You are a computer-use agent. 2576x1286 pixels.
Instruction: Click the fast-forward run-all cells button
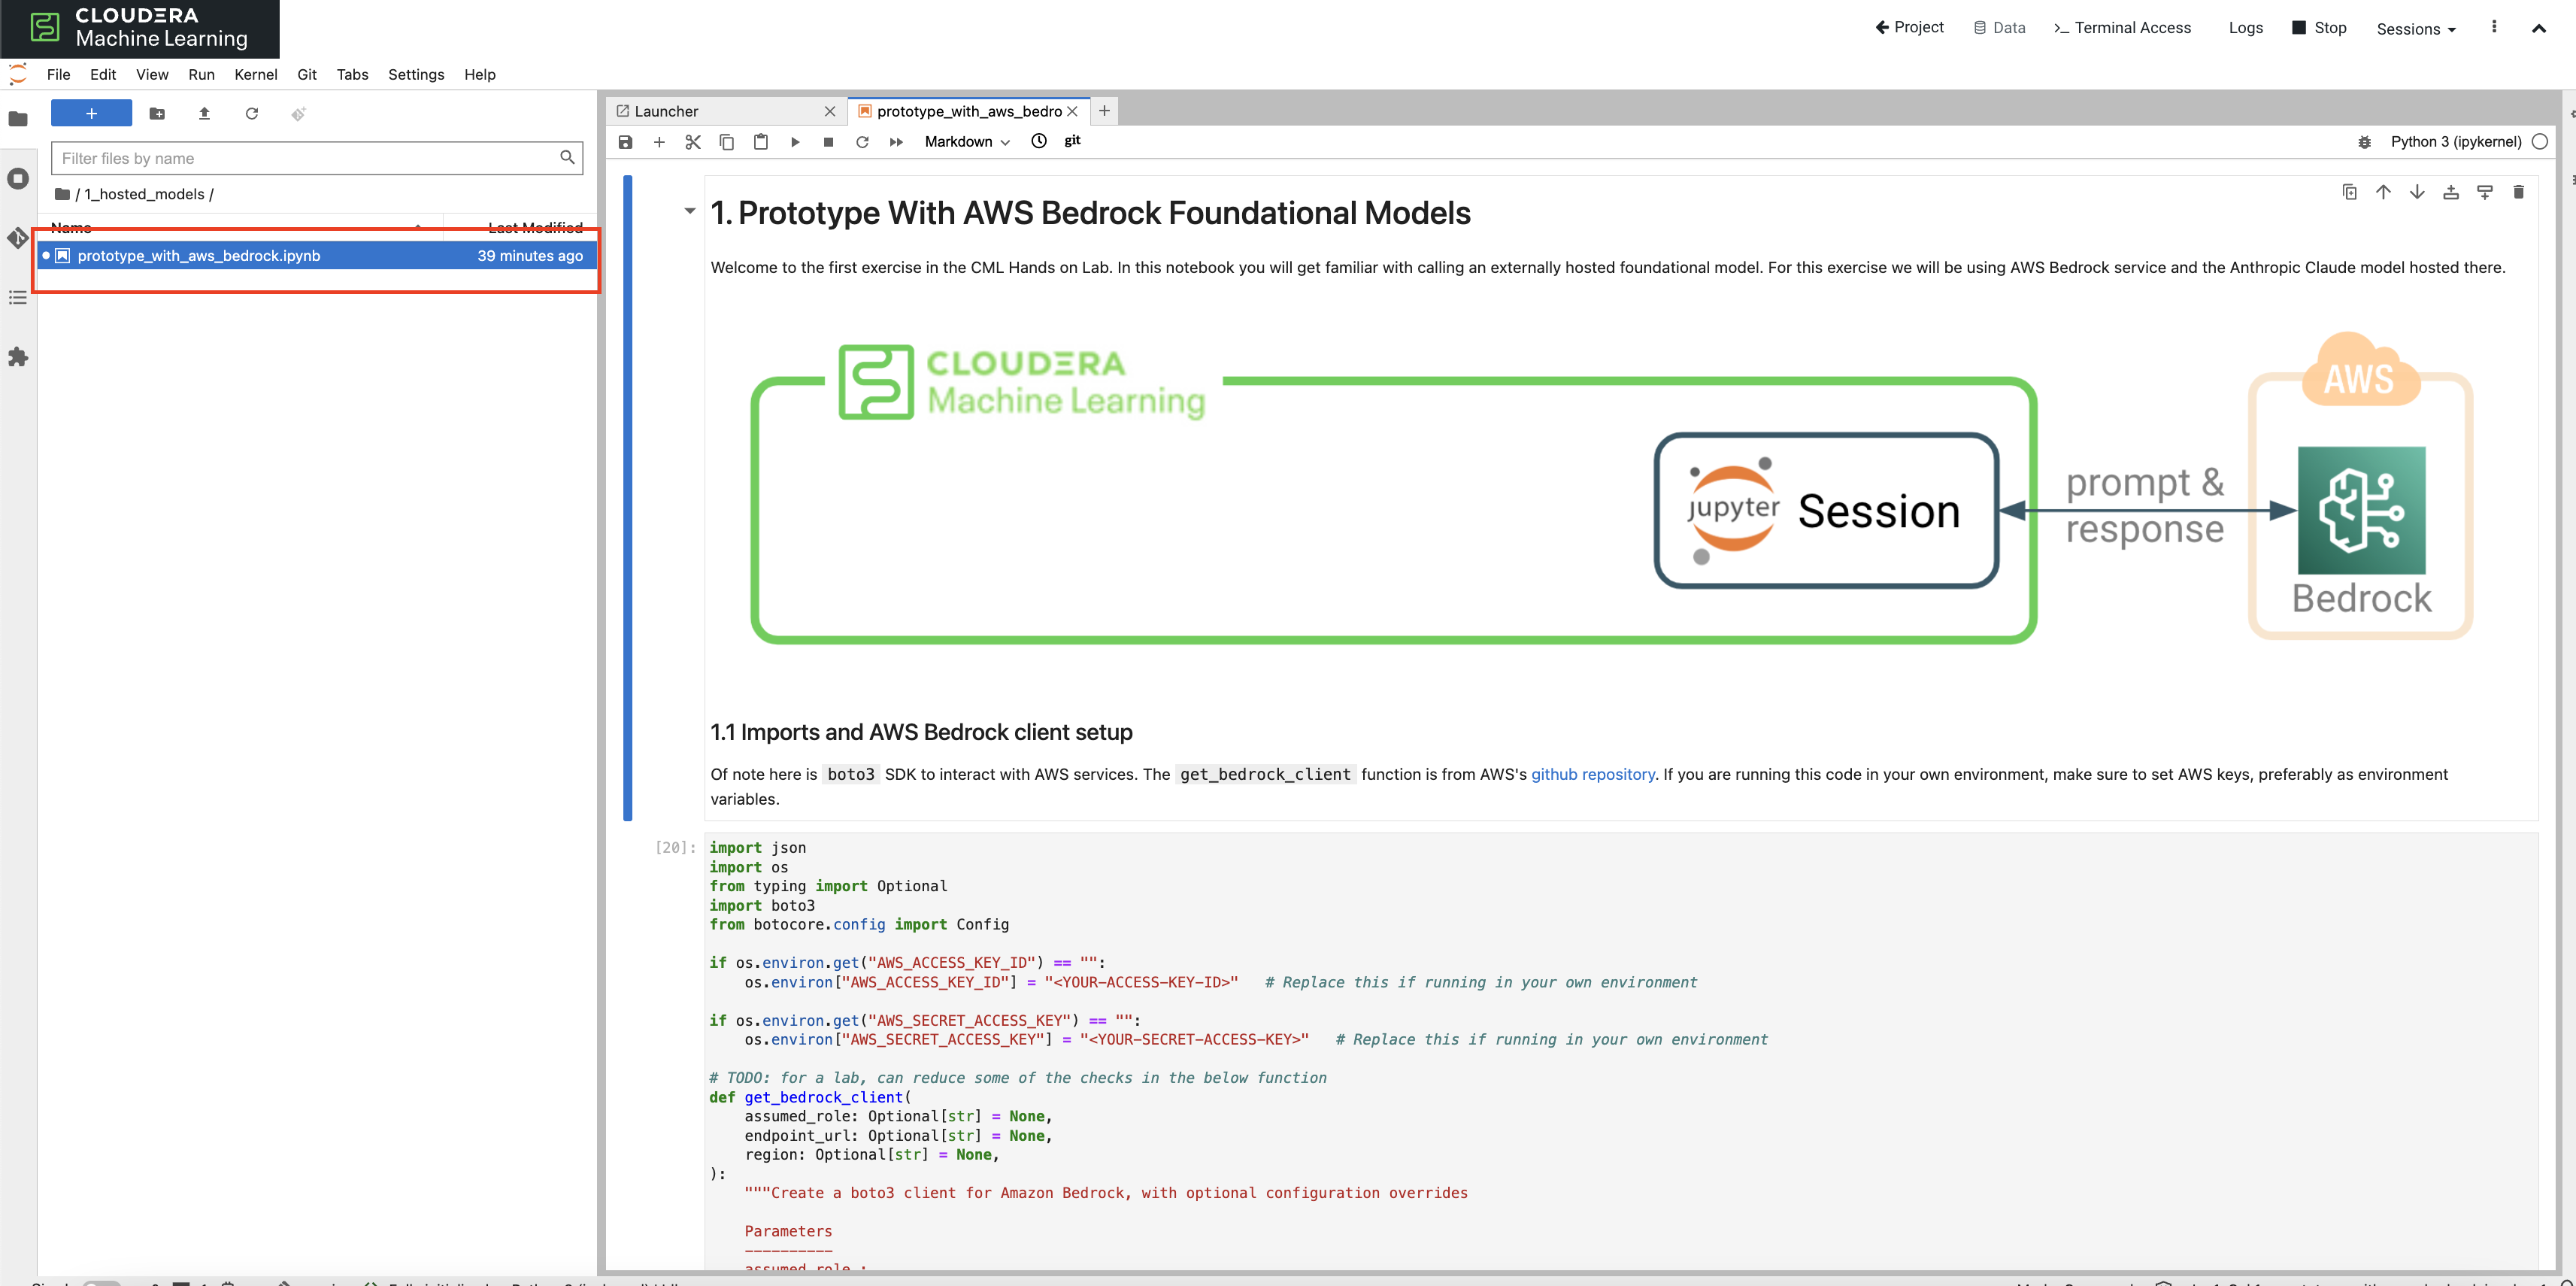pyautogui.click(x=897, y=141)
